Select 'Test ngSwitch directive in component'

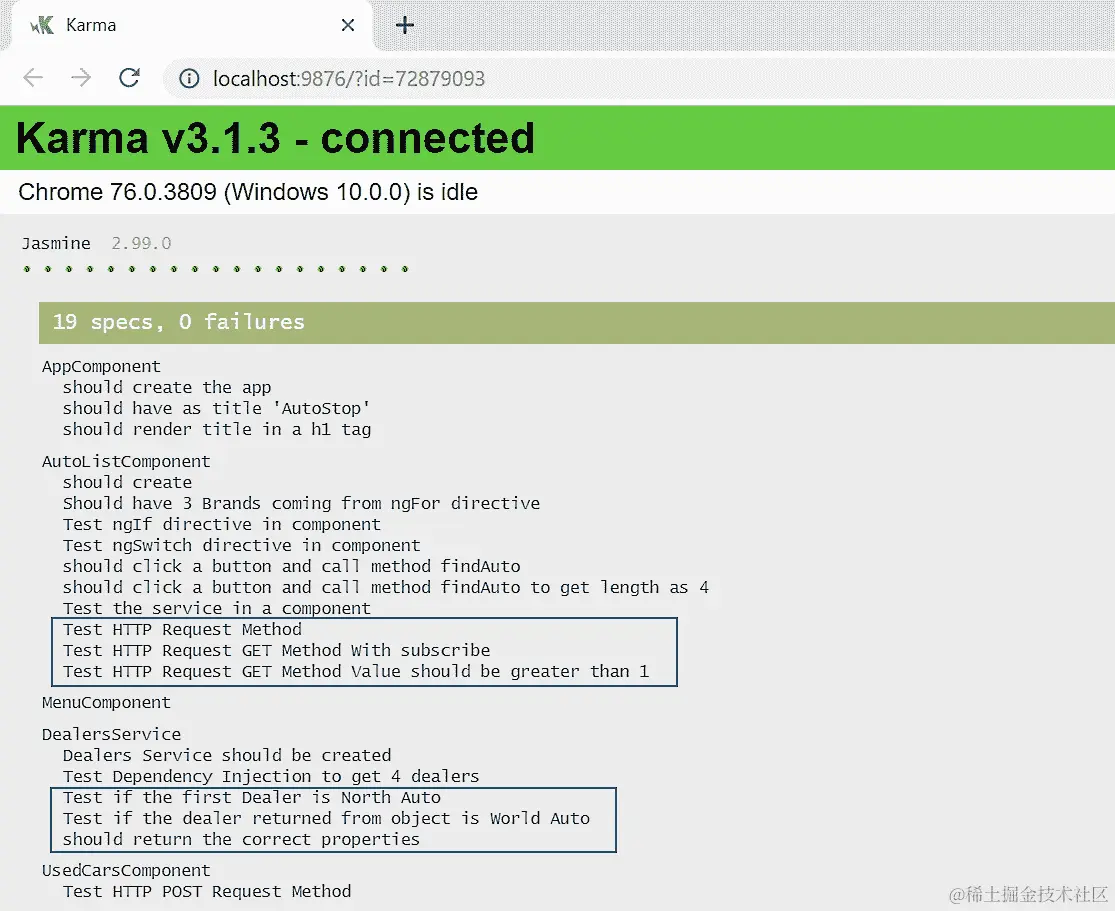pyautogui.click(x=242, y=545)
